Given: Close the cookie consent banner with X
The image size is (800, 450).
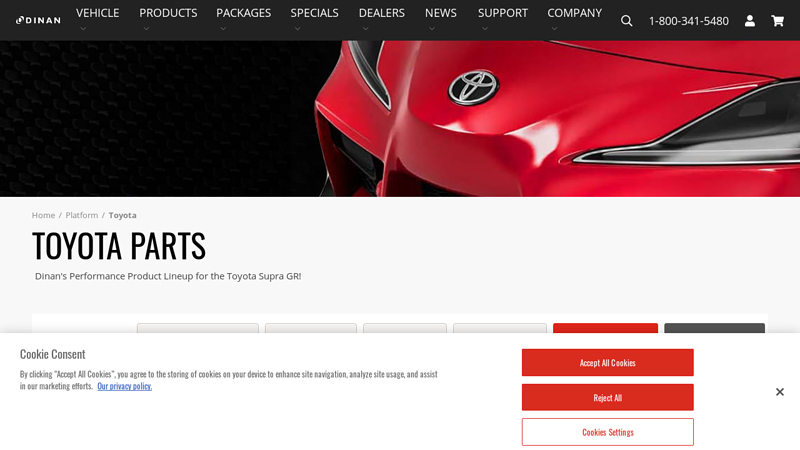Looking at the screenshot, I should point(780,392).
